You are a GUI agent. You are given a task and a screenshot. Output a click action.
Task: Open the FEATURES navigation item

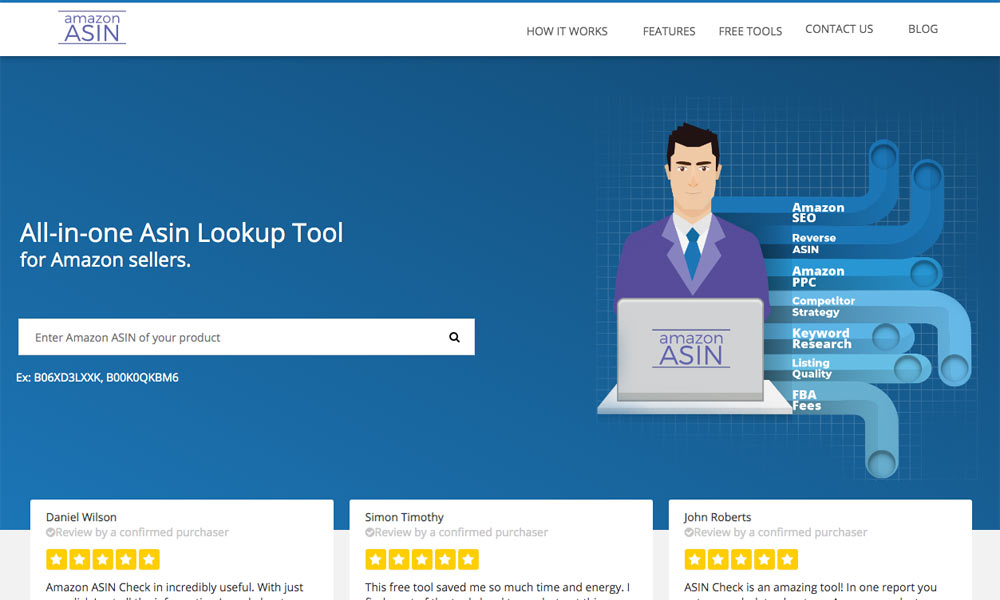click(669, 31)
